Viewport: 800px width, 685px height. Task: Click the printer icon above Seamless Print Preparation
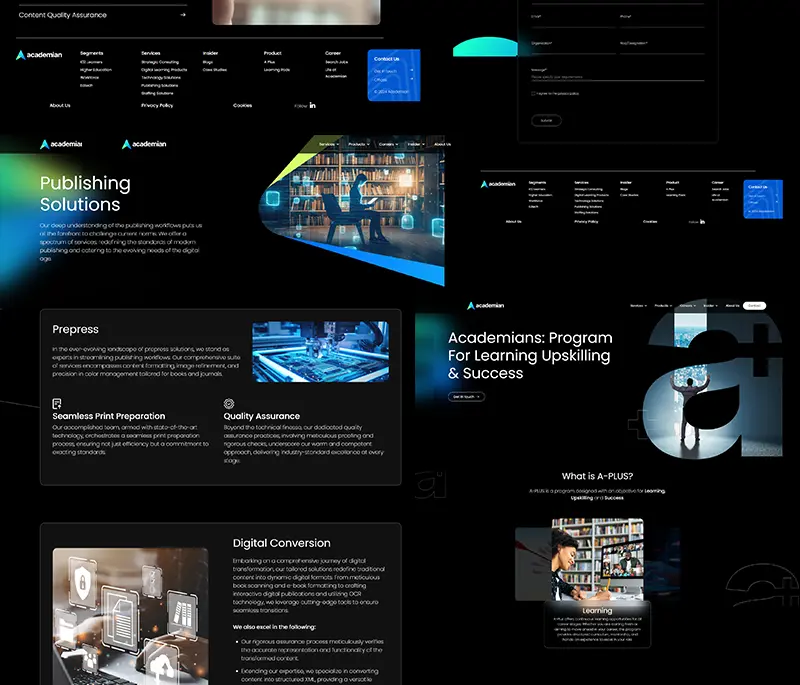point(56,403)
